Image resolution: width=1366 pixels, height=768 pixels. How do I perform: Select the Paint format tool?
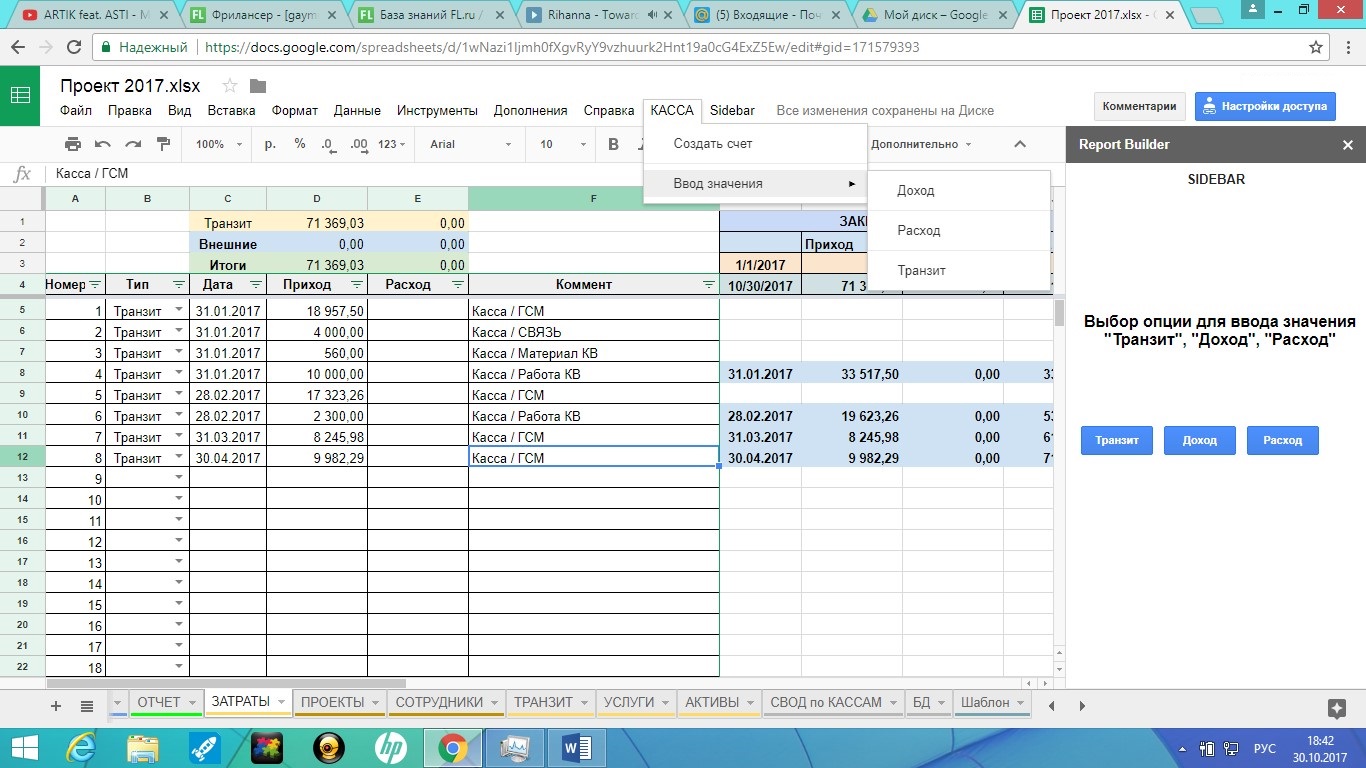pyautogui.click(x=164, y=144)
